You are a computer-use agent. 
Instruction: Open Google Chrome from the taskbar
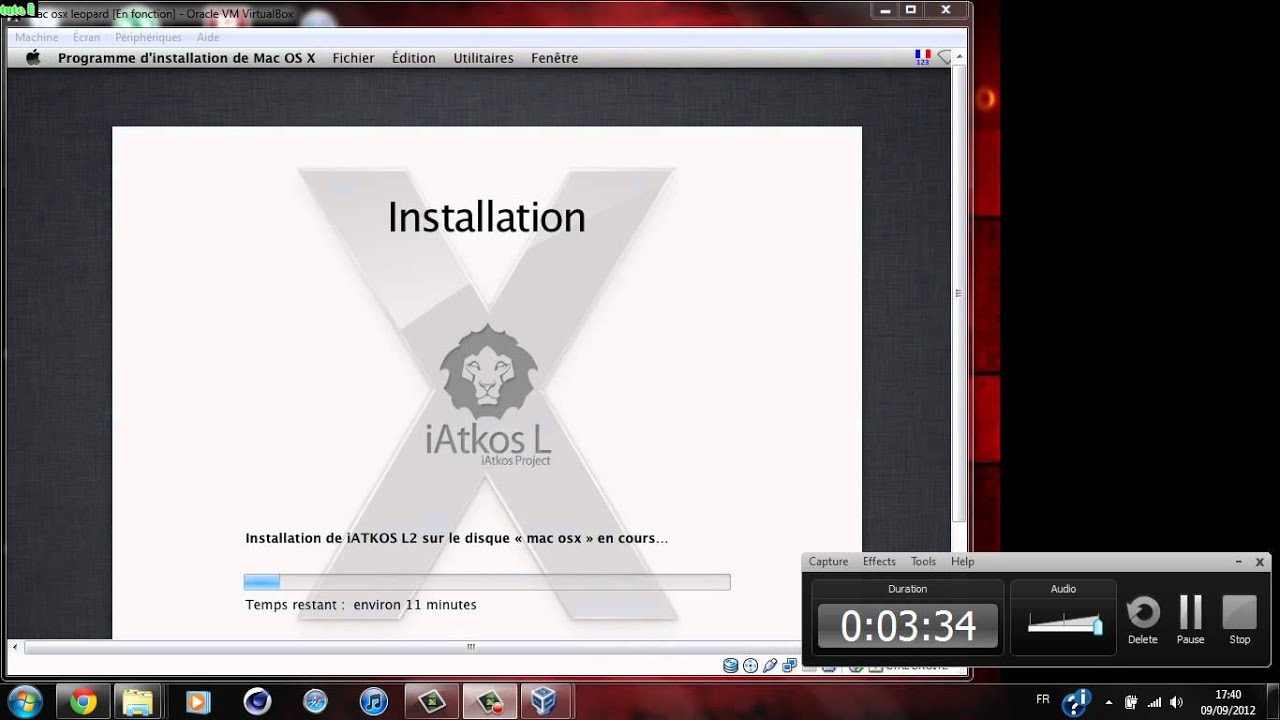click(83, 702)
